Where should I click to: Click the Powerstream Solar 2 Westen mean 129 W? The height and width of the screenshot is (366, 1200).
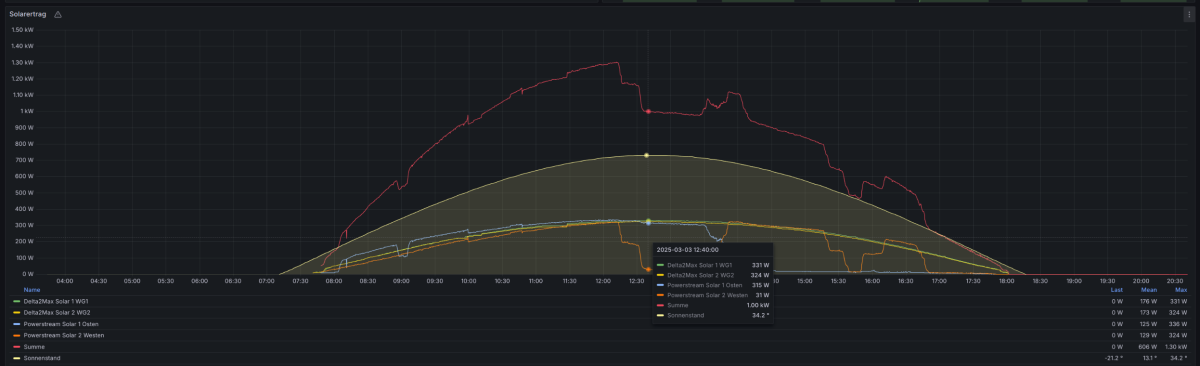(x=1148, y=335)
